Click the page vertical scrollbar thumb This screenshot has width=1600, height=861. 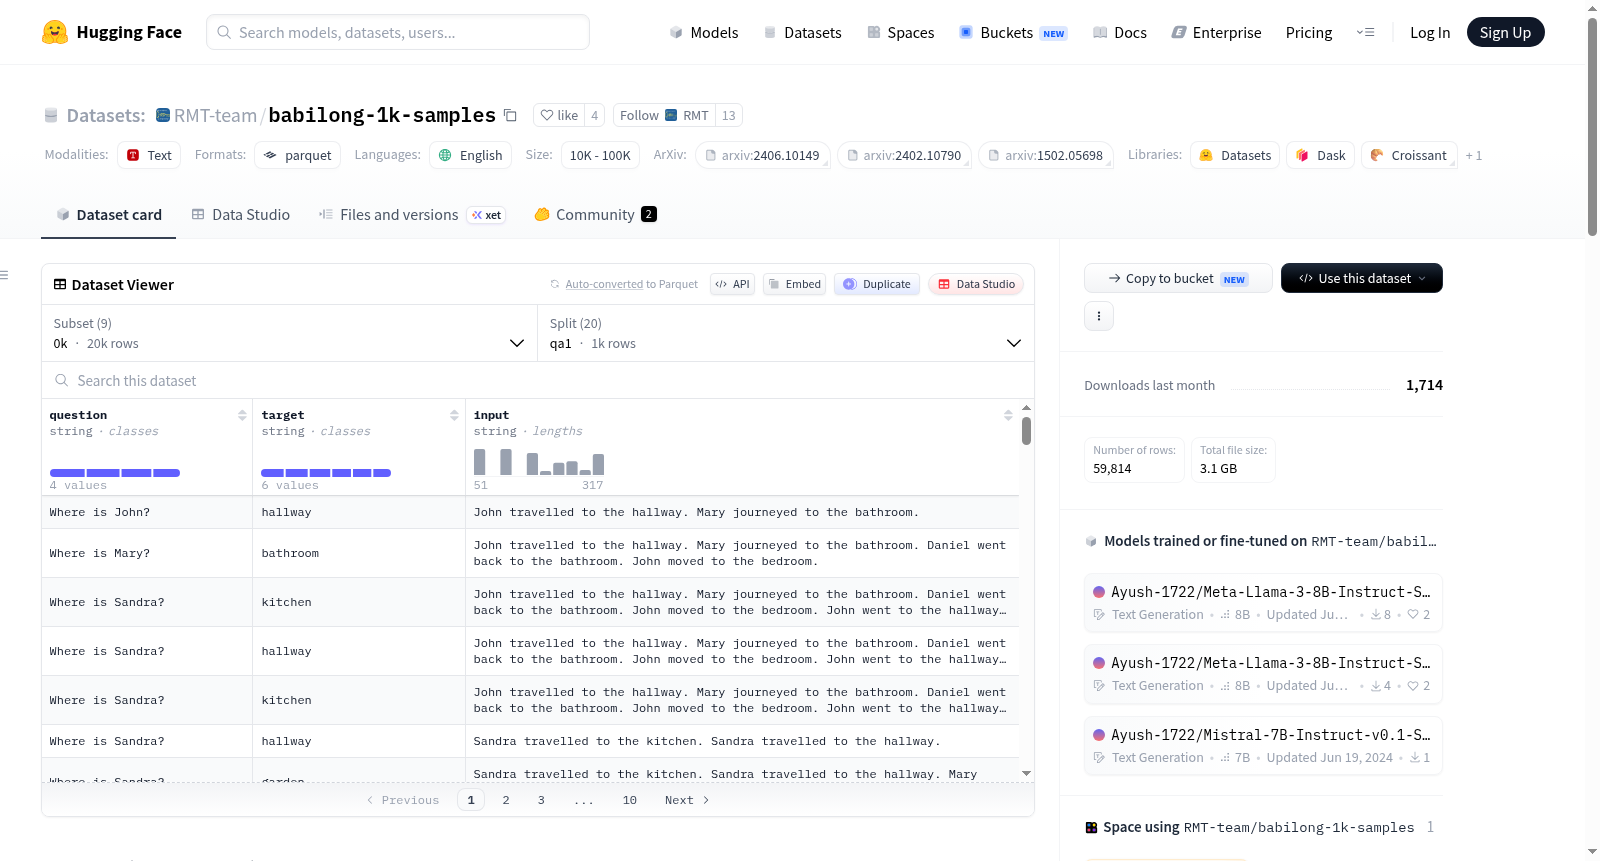[x=1592, y=126]
